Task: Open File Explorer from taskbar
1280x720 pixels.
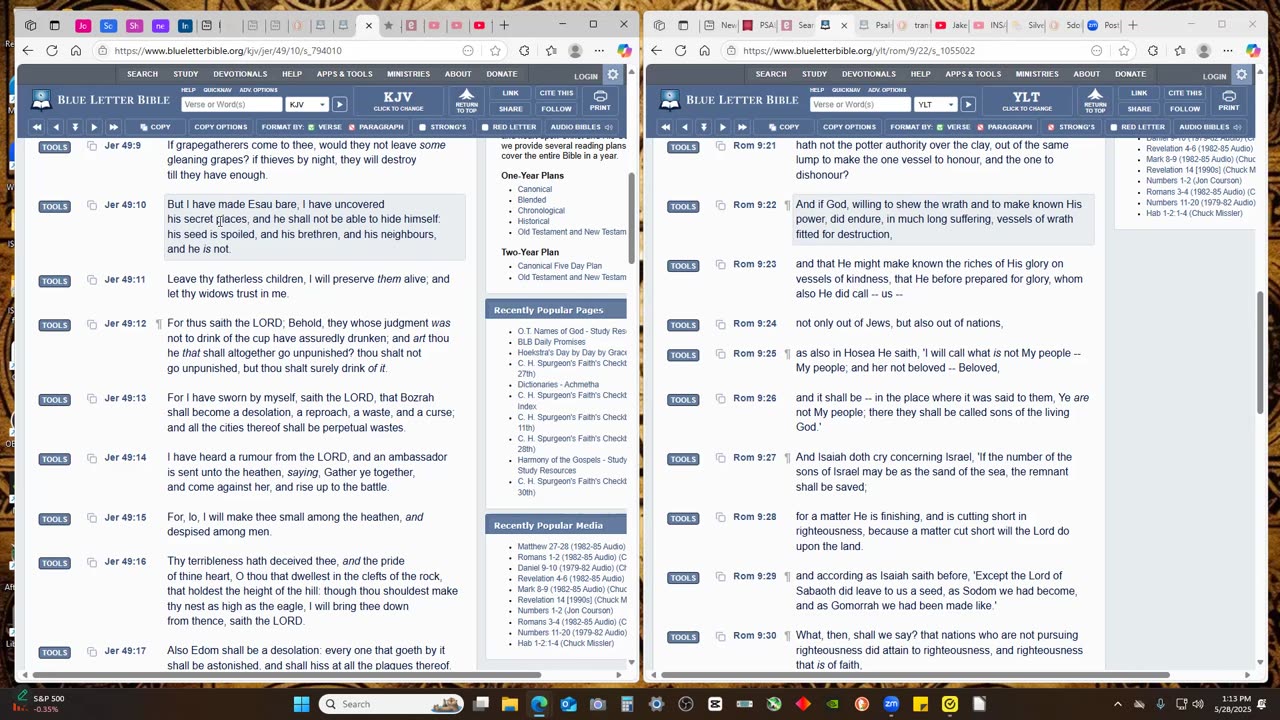Action: [510, 704]
